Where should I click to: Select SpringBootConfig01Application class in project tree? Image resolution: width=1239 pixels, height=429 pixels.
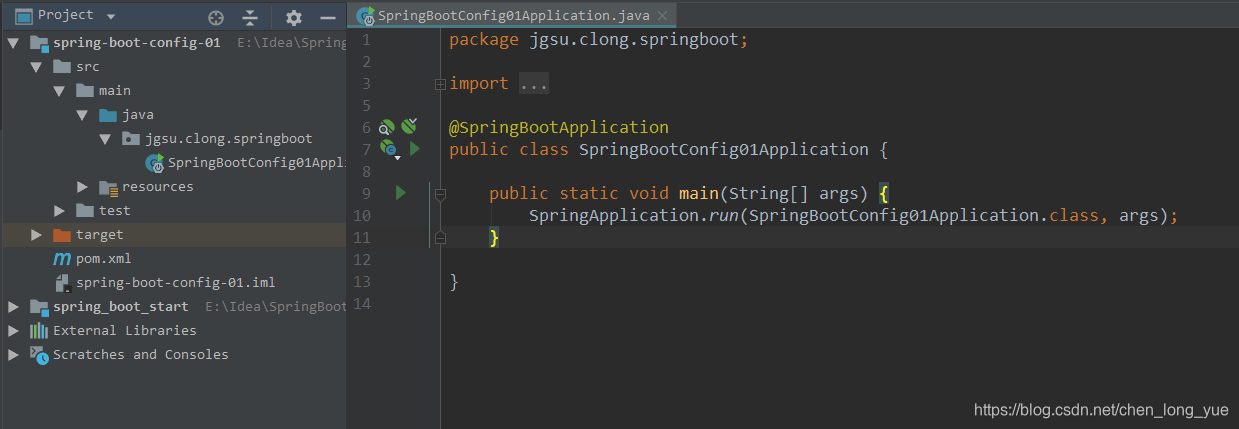point(173,163)
